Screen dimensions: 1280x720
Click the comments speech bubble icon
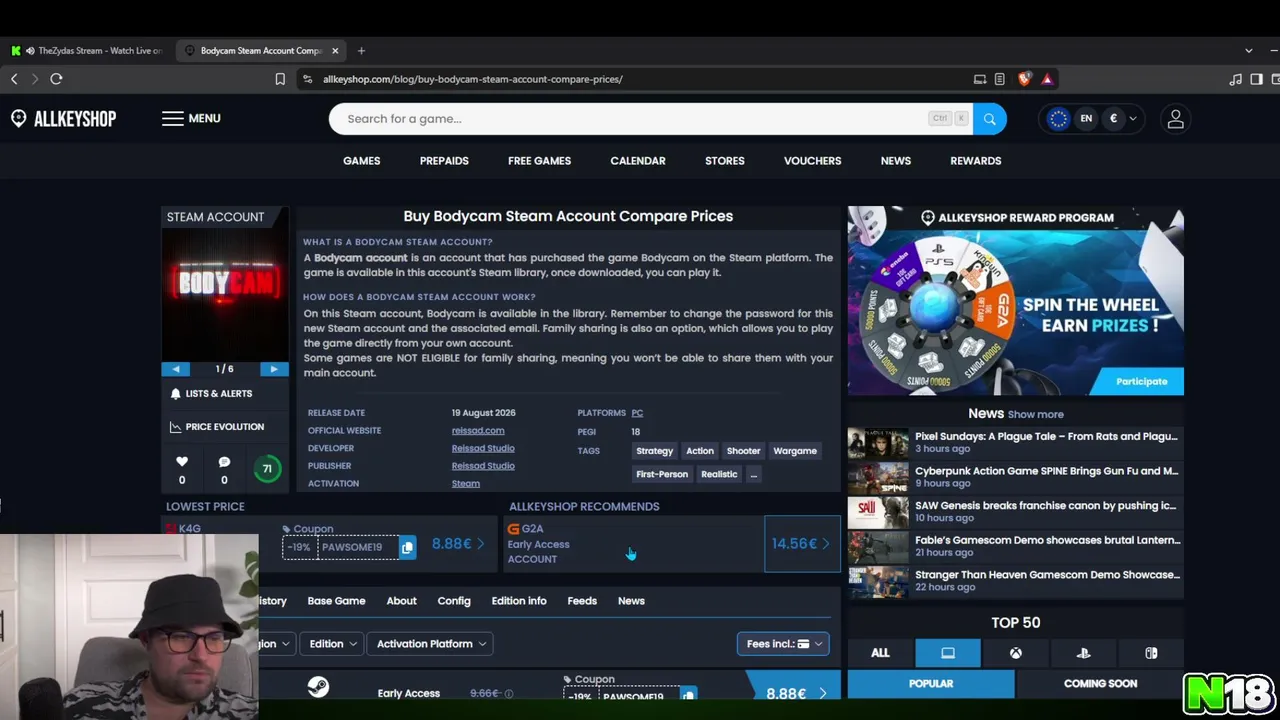coord(224,462)
